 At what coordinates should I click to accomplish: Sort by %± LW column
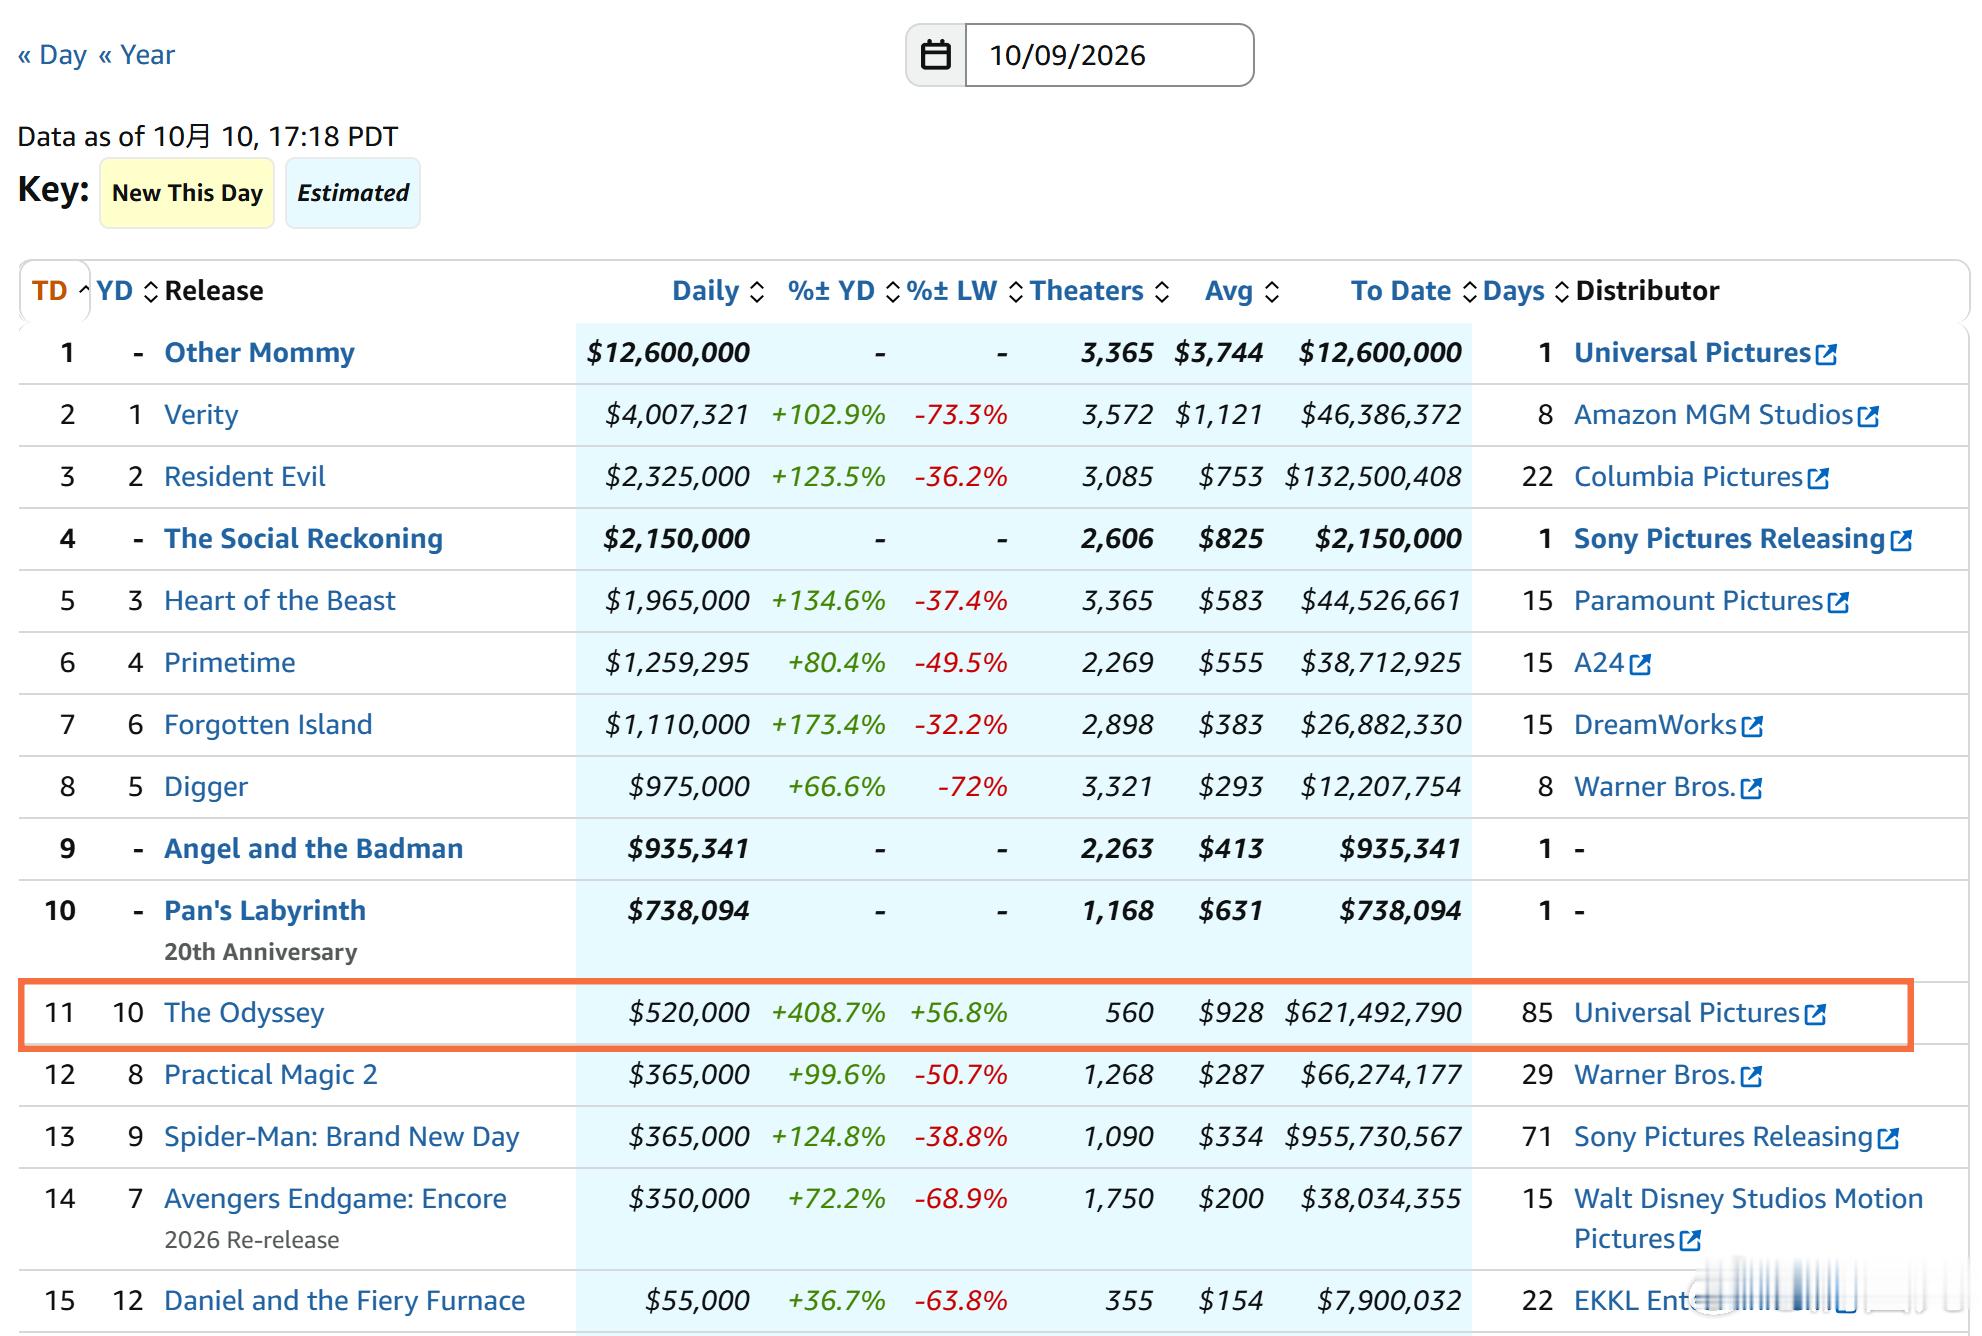pyautogui.click(x=964, y=291)
